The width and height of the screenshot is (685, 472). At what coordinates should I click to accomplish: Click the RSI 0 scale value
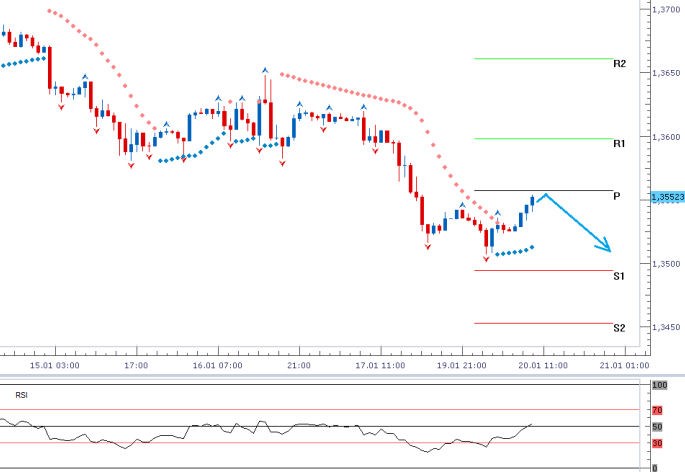coord(655,468)
